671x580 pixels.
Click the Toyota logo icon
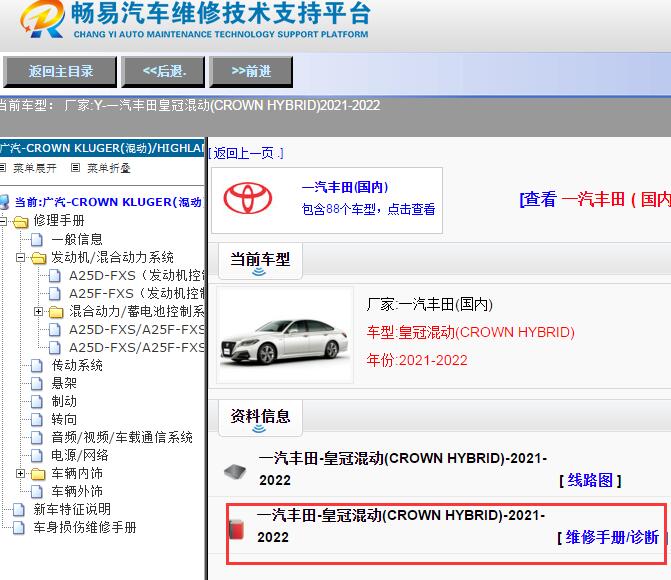pyautogui.click(x=248, y=198)
